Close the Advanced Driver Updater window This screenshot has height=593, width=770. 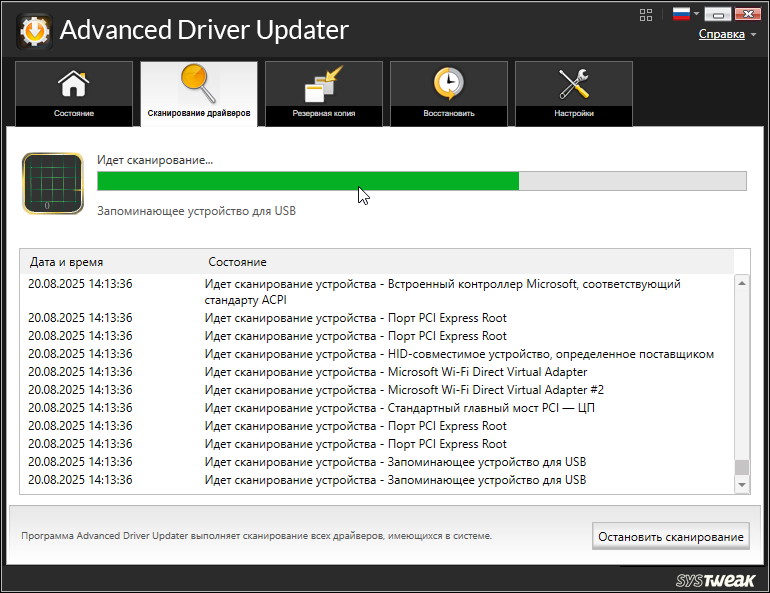coord(748,14)
